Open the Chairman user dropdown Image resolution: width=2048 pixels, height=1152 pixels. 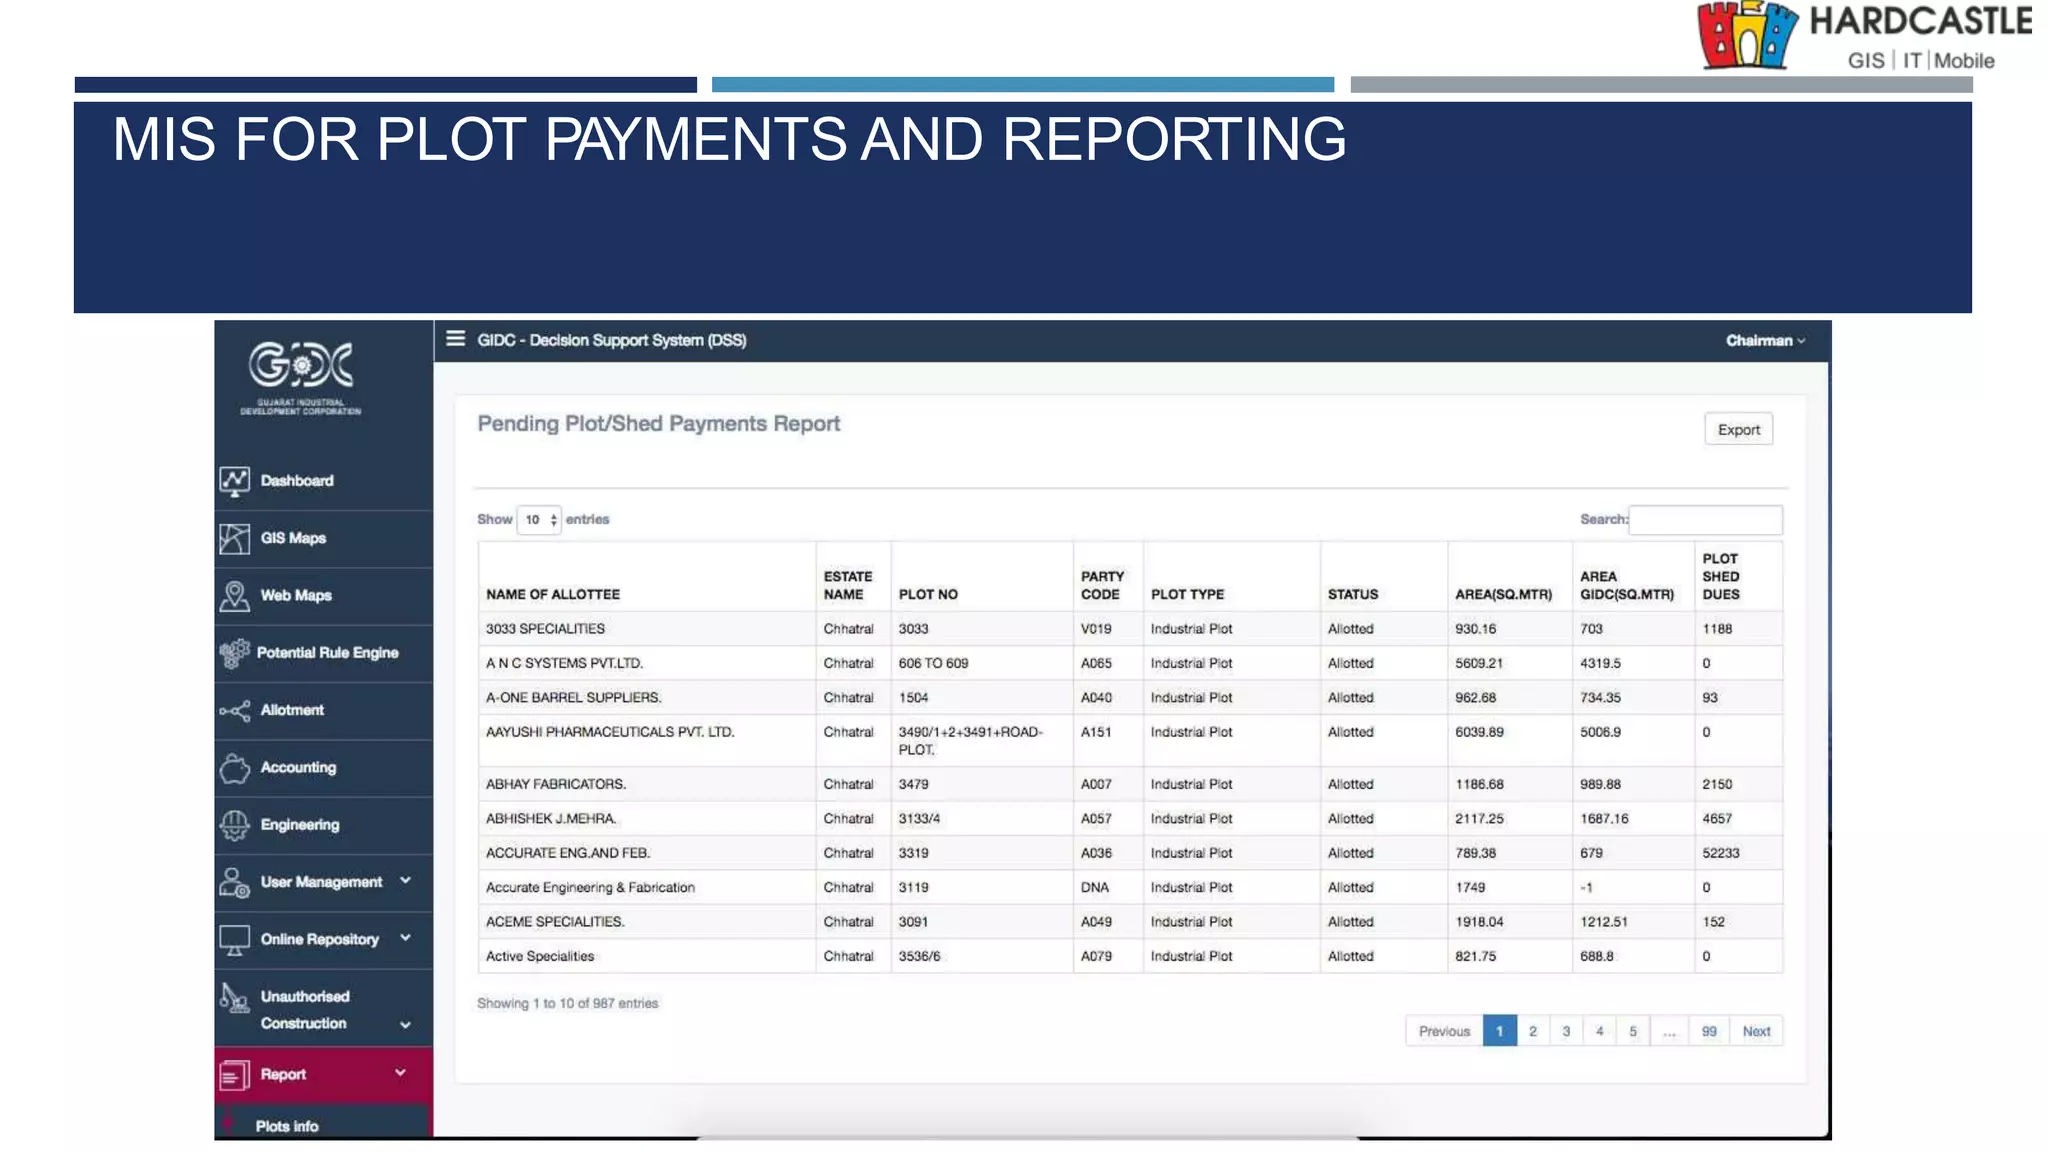point(1765,341)
